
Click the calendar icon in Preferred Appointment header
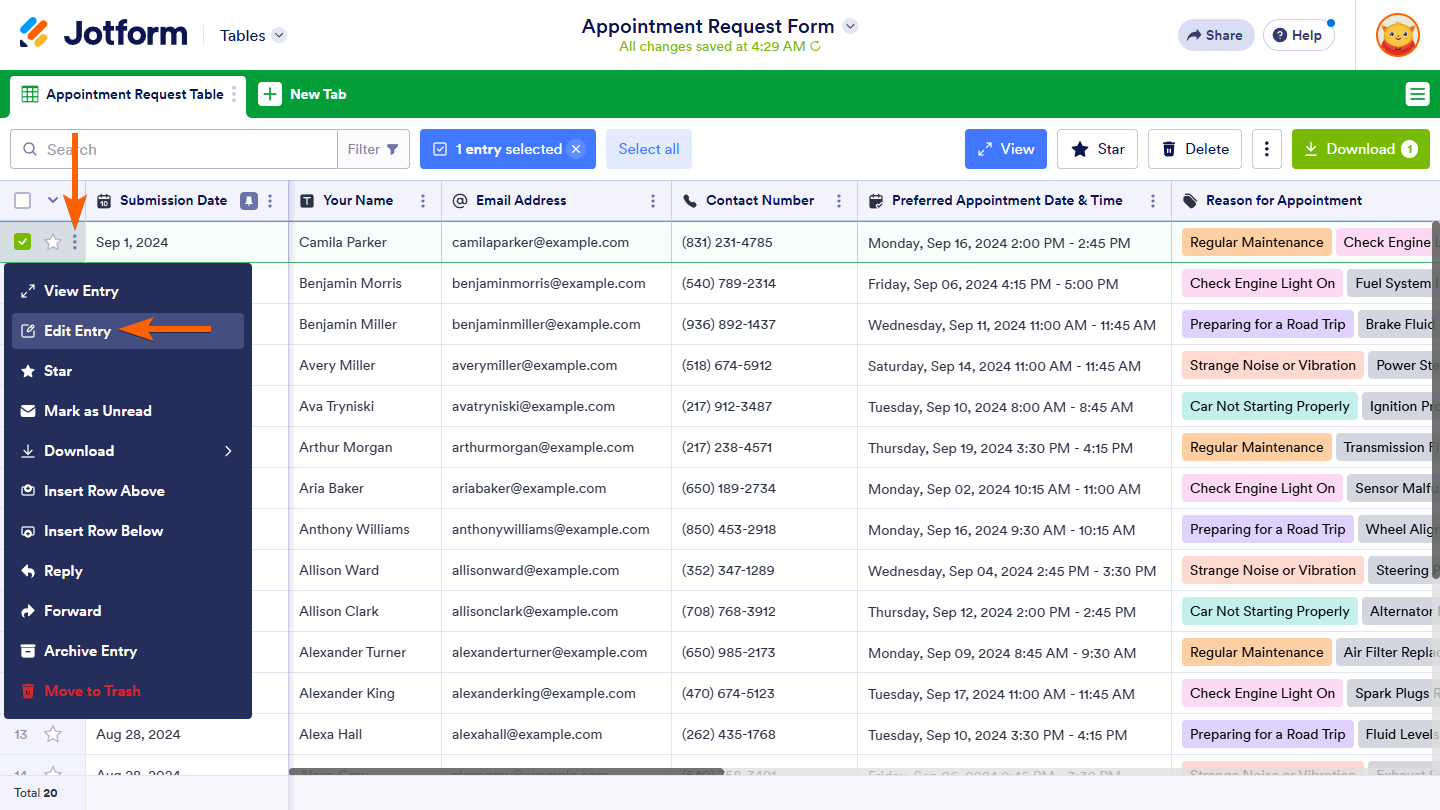tap(876, 200)
